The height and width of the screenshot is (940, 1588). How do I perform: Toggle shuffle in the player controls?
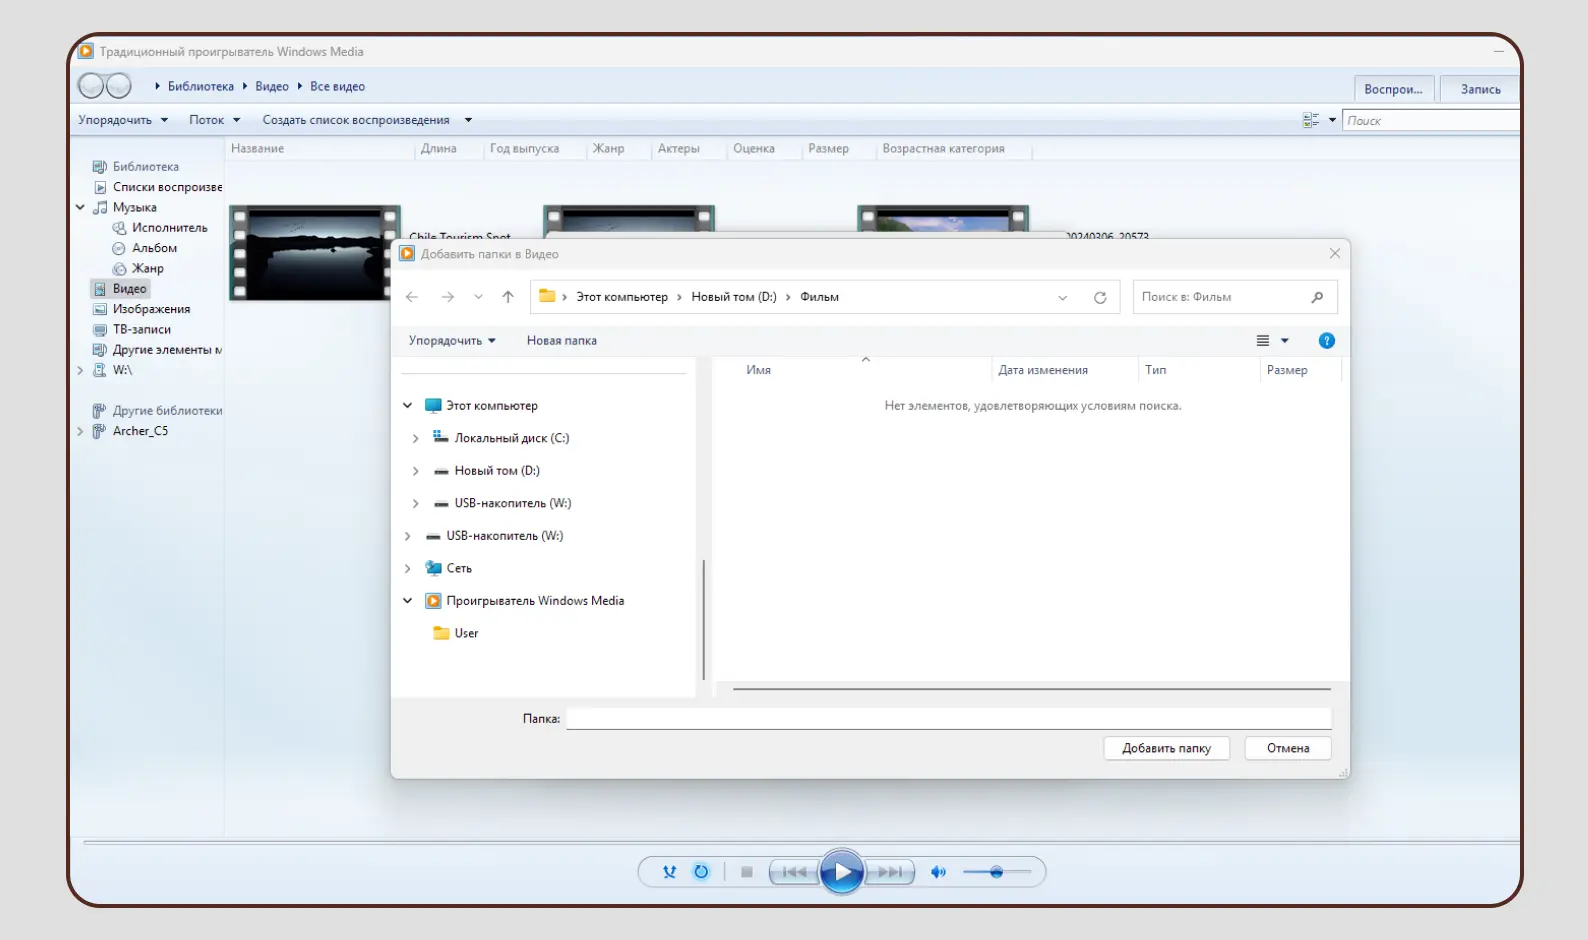(x=669, y=872)
